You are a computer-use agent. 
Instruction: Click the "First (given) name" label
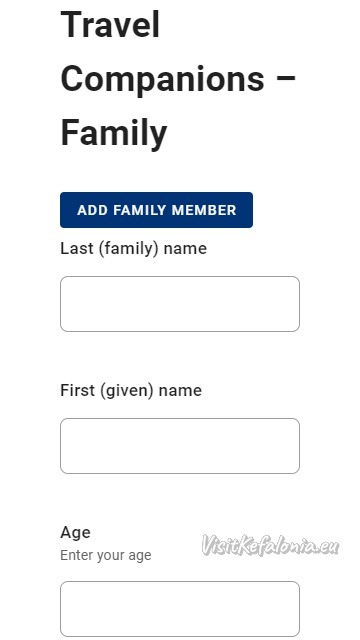click(131, 390)
